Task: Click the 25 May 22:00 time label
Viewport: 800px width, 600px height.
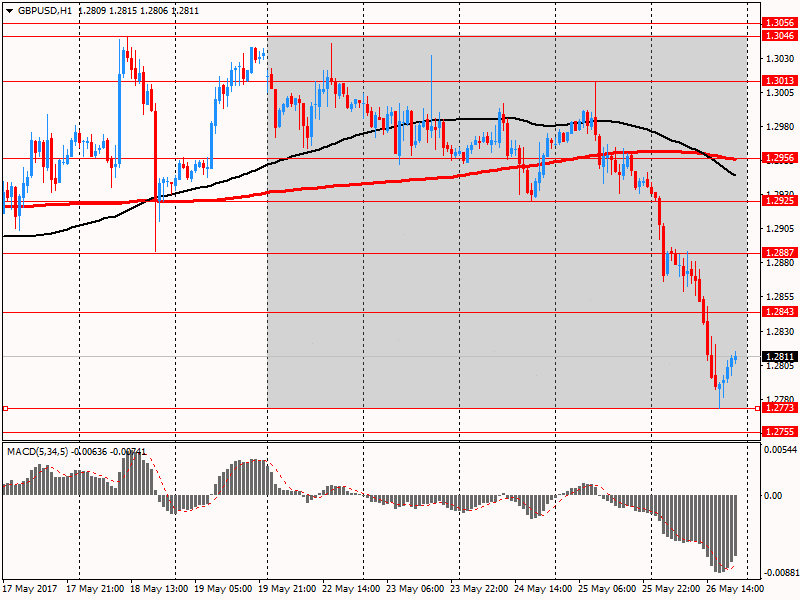Action: (671, 588)
